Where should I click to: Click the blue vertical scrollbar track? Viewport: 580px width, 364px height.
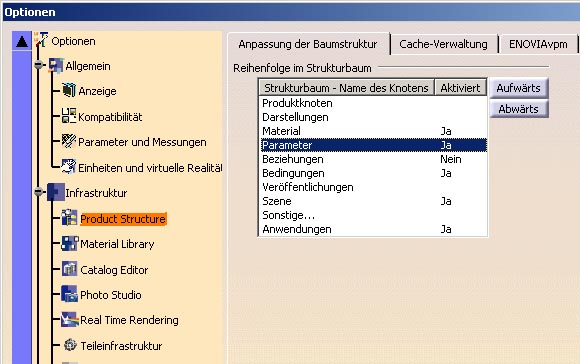point(22,207)
